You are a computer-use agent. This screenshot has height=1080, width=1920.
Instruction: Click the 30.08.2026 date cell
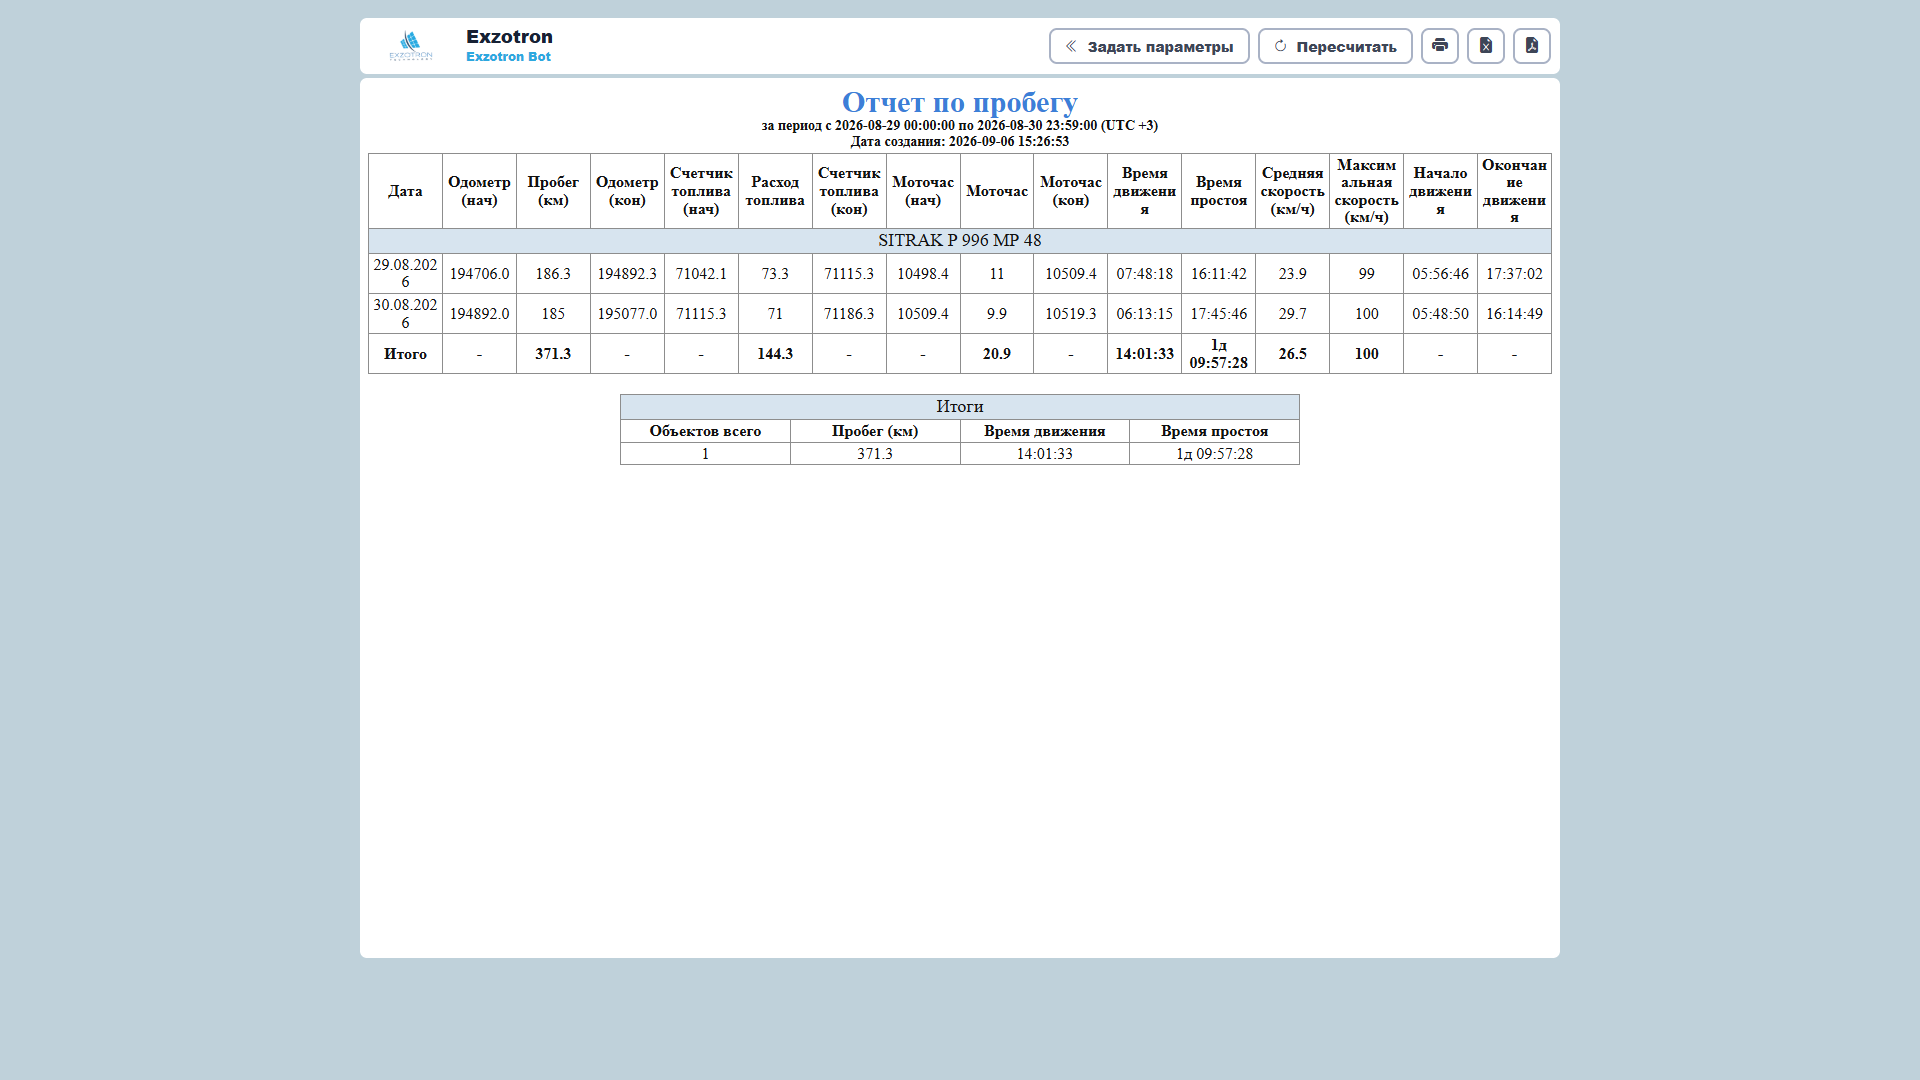coord(405,313)
